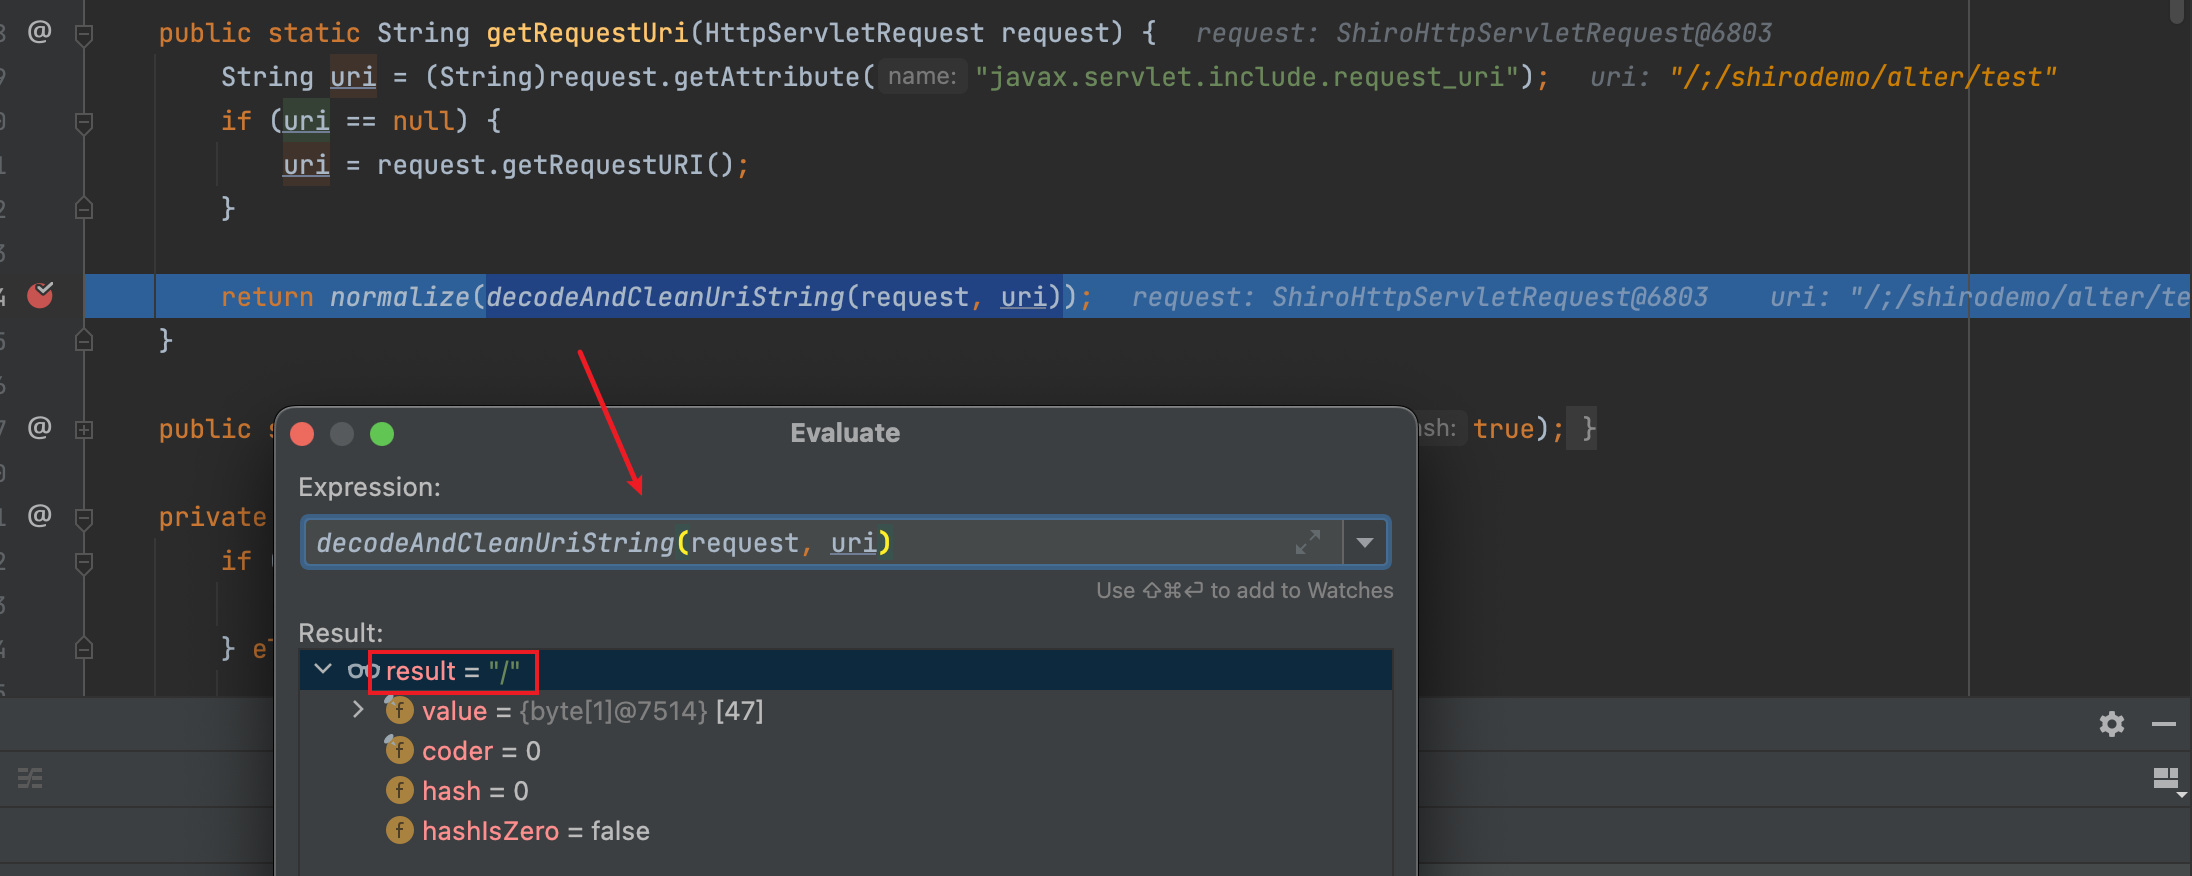
Task: Collapse the getRequestUri method fold marker
Action: 85,34
